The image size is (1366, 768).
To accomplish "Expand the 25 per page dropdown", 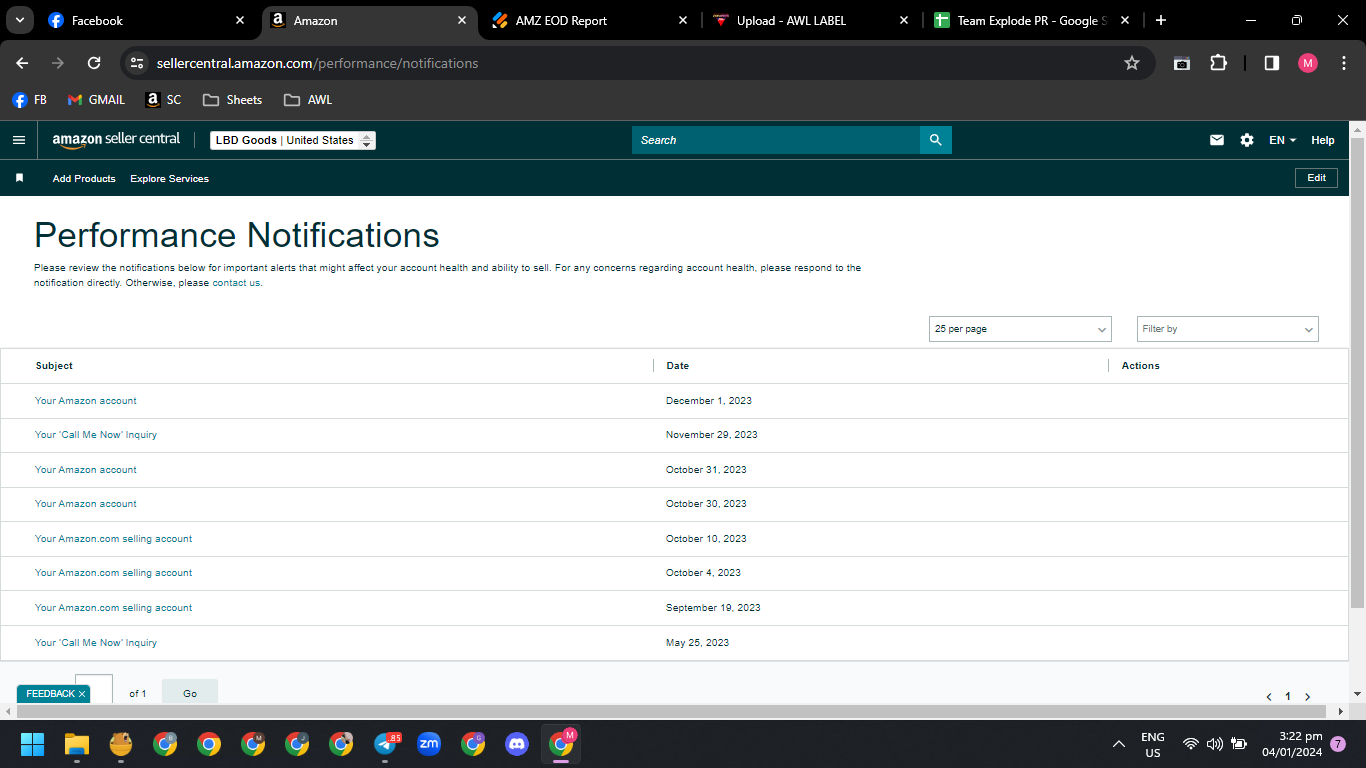I will 1020,329.
